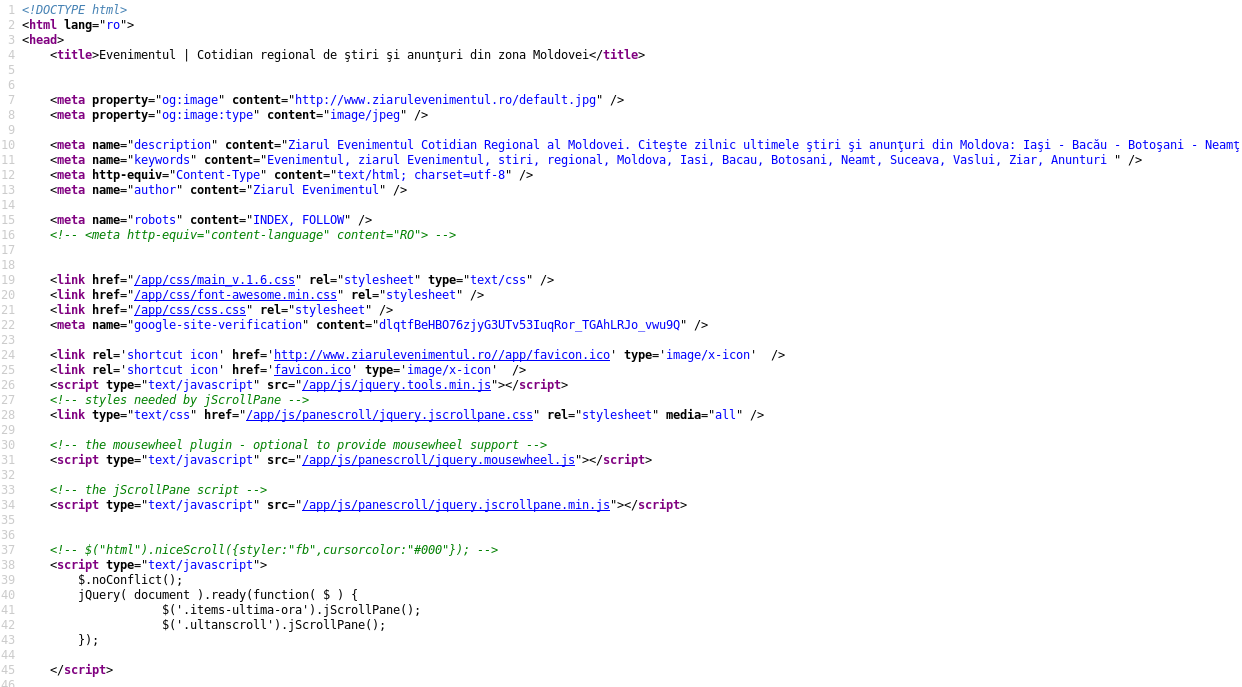Click the description meta content text
This screenshot has height=687, width=1242.
click(x=763, y=145)
